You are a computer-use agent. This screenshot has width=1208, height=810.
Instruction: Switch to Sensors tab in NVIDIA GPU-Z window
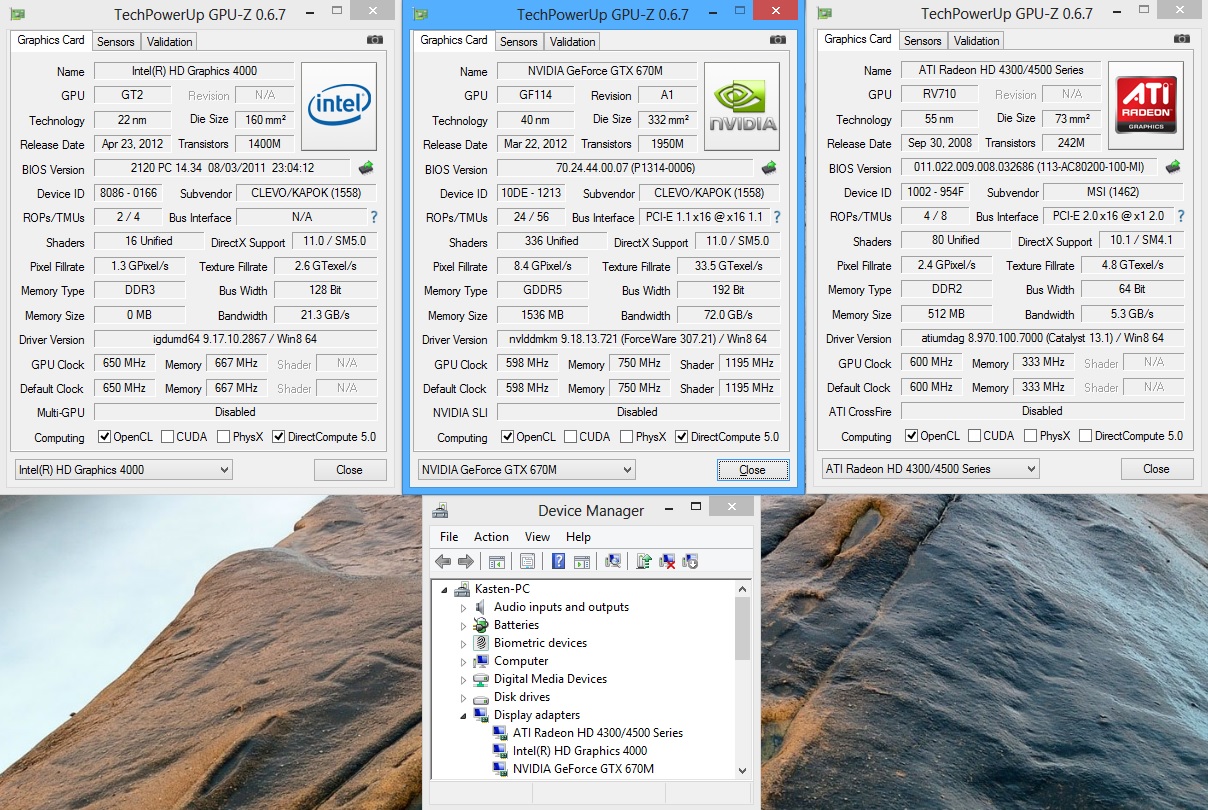(519, 41)
